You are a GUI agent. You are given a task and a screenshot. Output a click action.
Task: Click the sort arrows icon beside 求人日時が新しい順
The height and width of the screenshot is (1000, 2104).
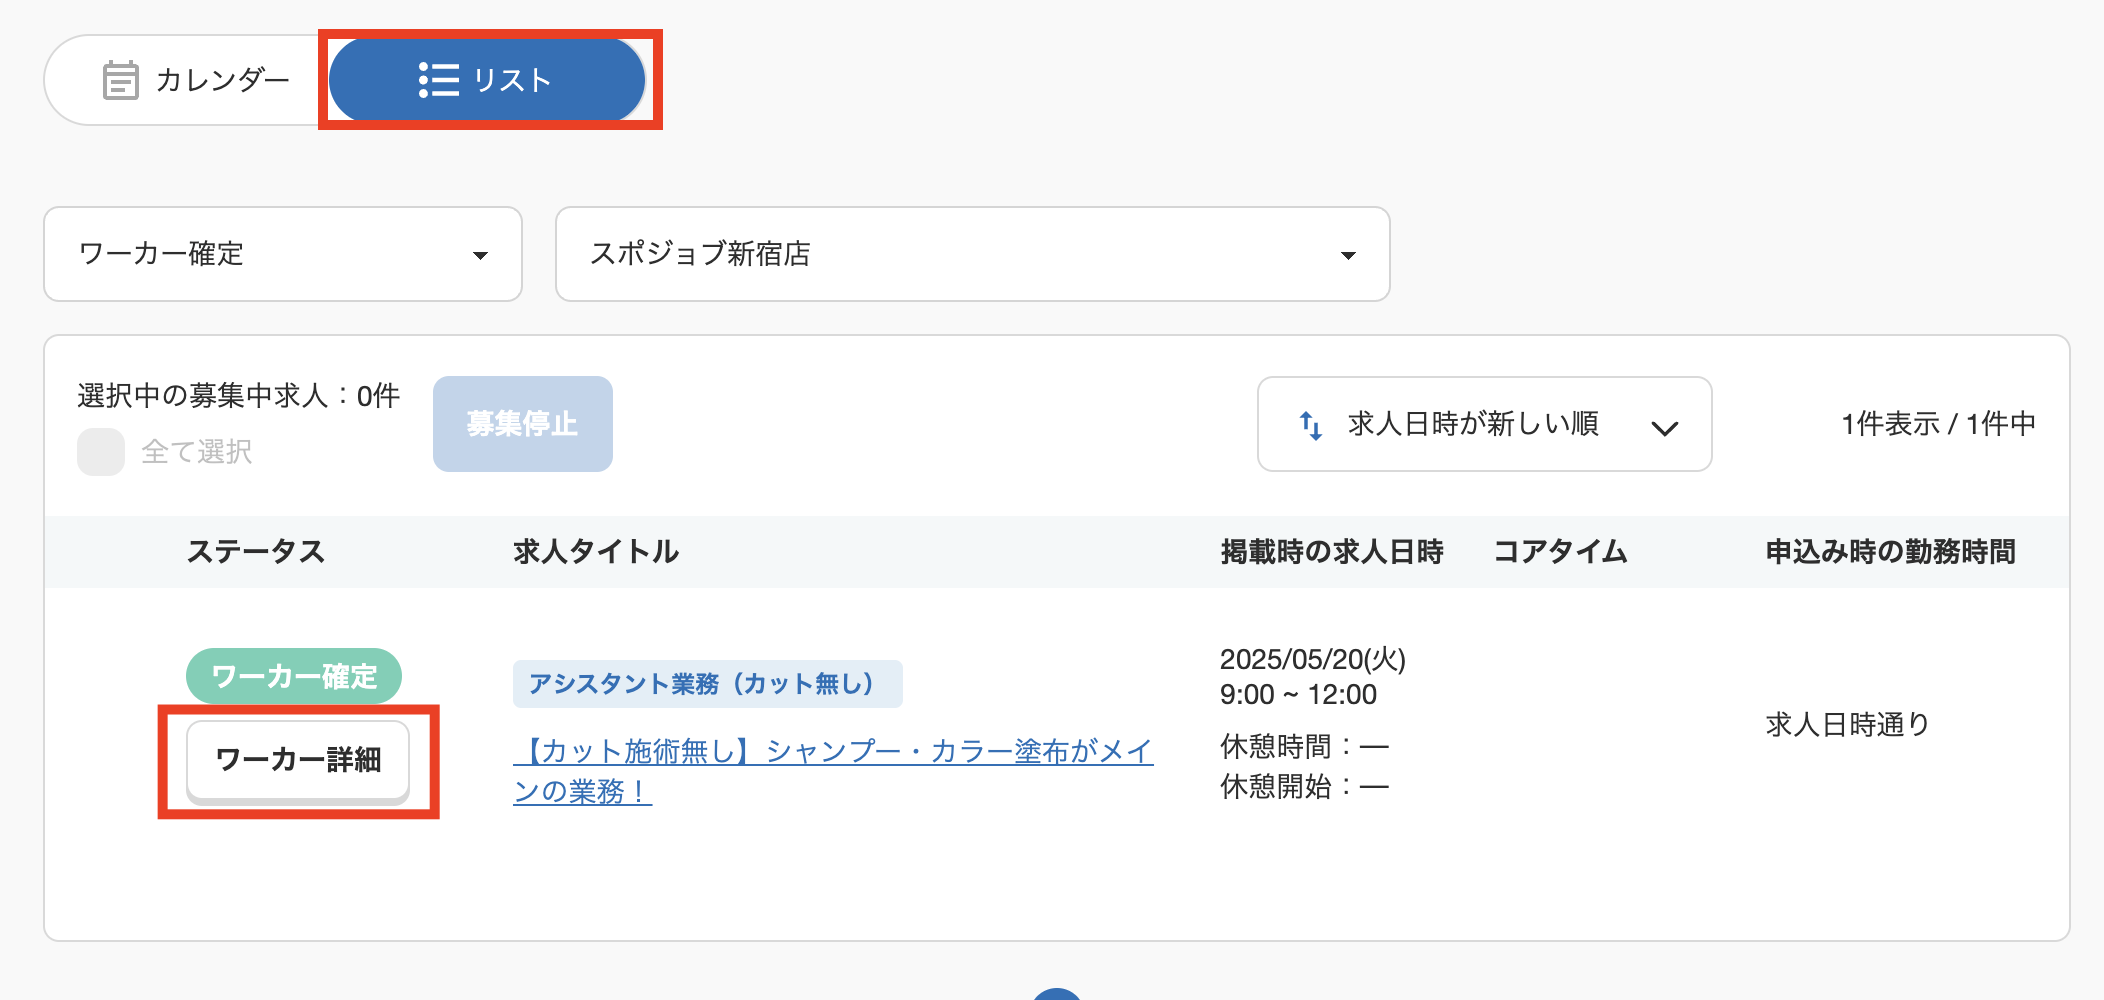pyautogui.click(x=1309, y=424)
